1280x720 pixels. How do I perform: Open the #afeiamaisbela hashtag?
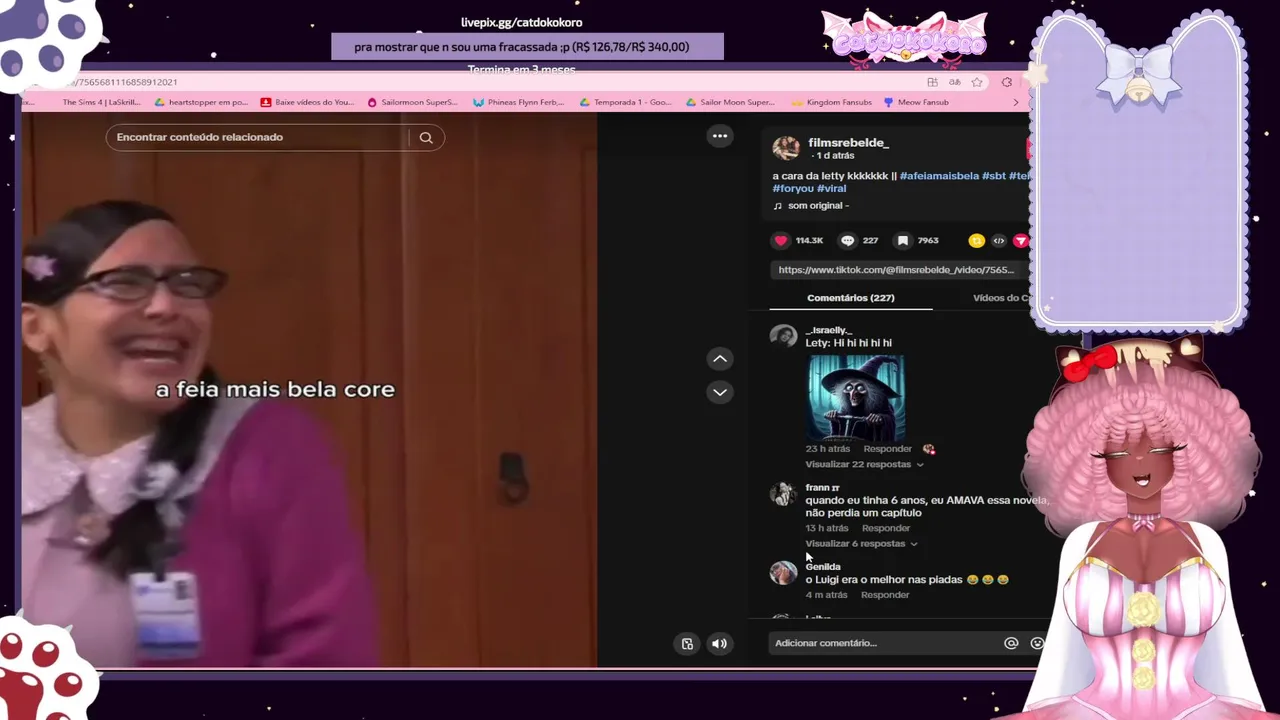click(x=939, y=176)
